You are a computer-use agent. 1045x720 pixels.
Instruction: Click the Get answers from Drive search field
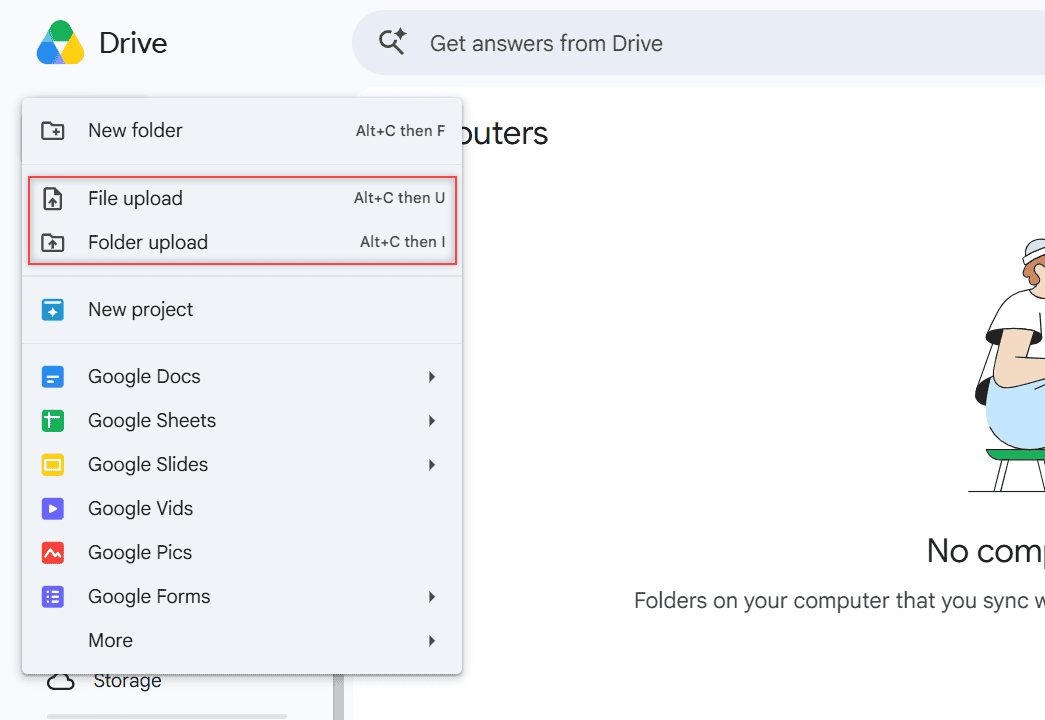(x=698, y=43)
